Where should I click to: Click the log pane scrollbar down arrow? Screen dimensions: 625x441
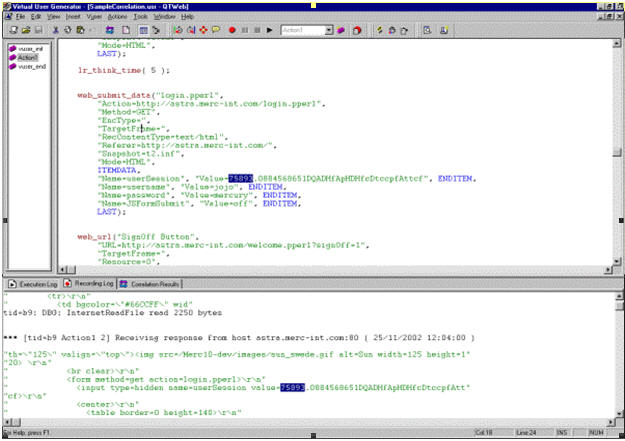pos(619,413)
